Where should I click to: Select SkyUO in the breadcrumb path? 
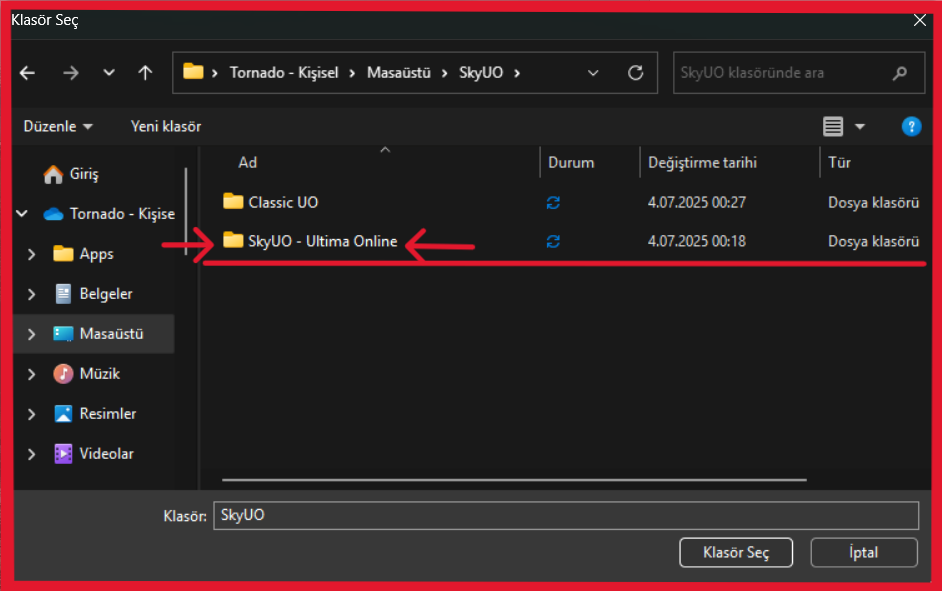[481, 73]
